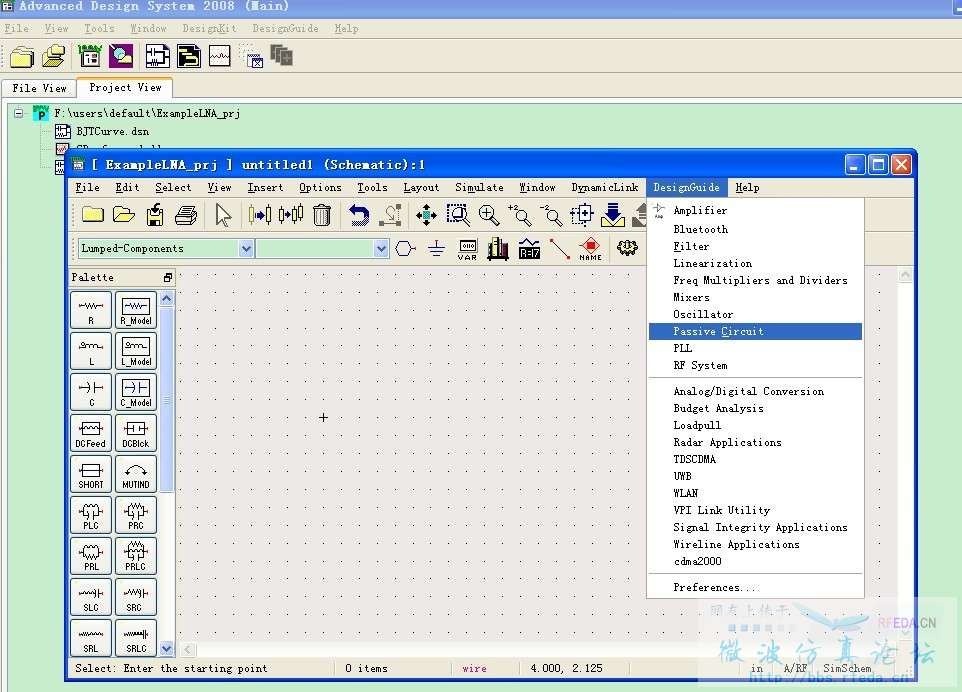Open the component history dropdown arrow
This screenshot has width=962, height=692.
coord(382,248)
